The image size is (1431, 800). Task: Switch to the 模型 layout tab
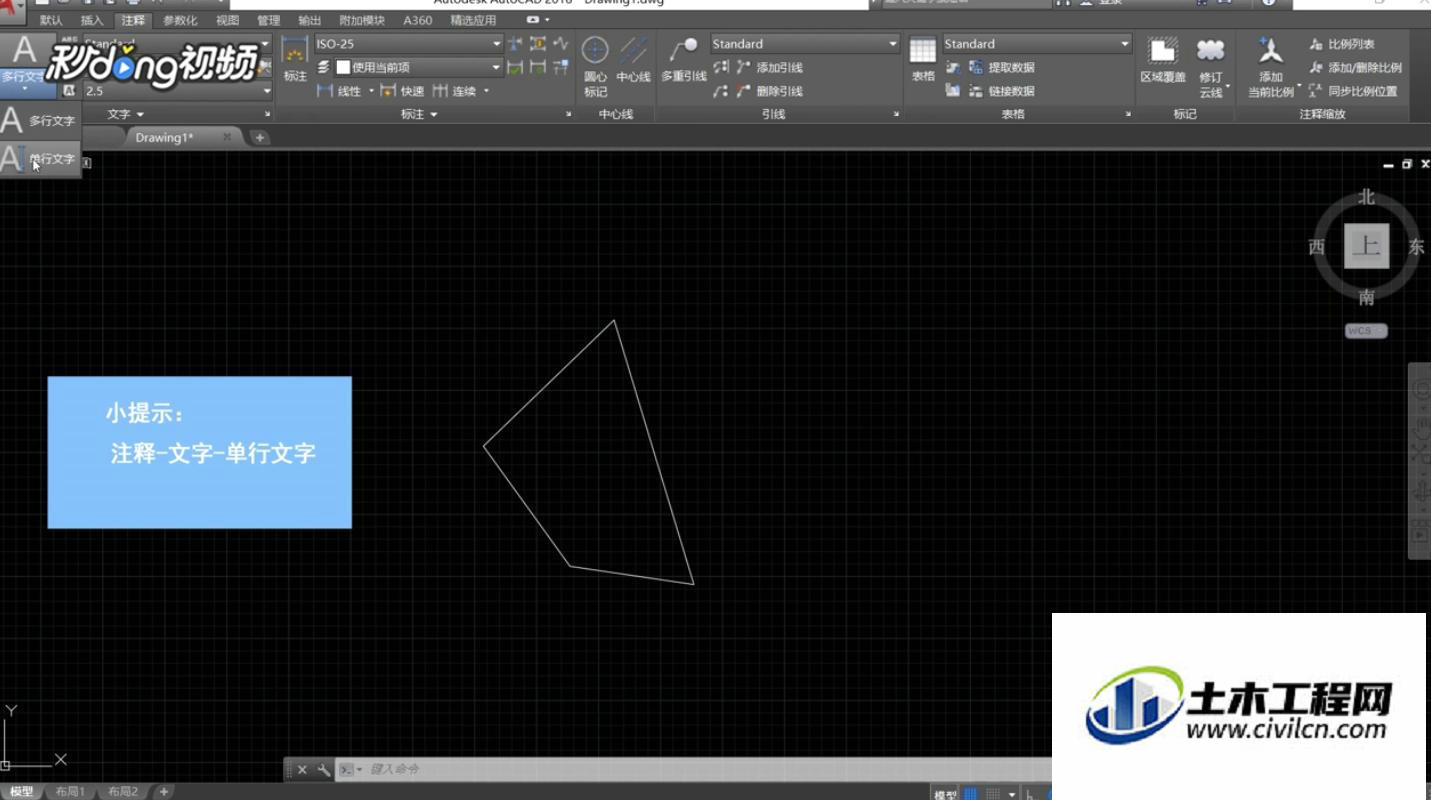(x=21, y=792)
